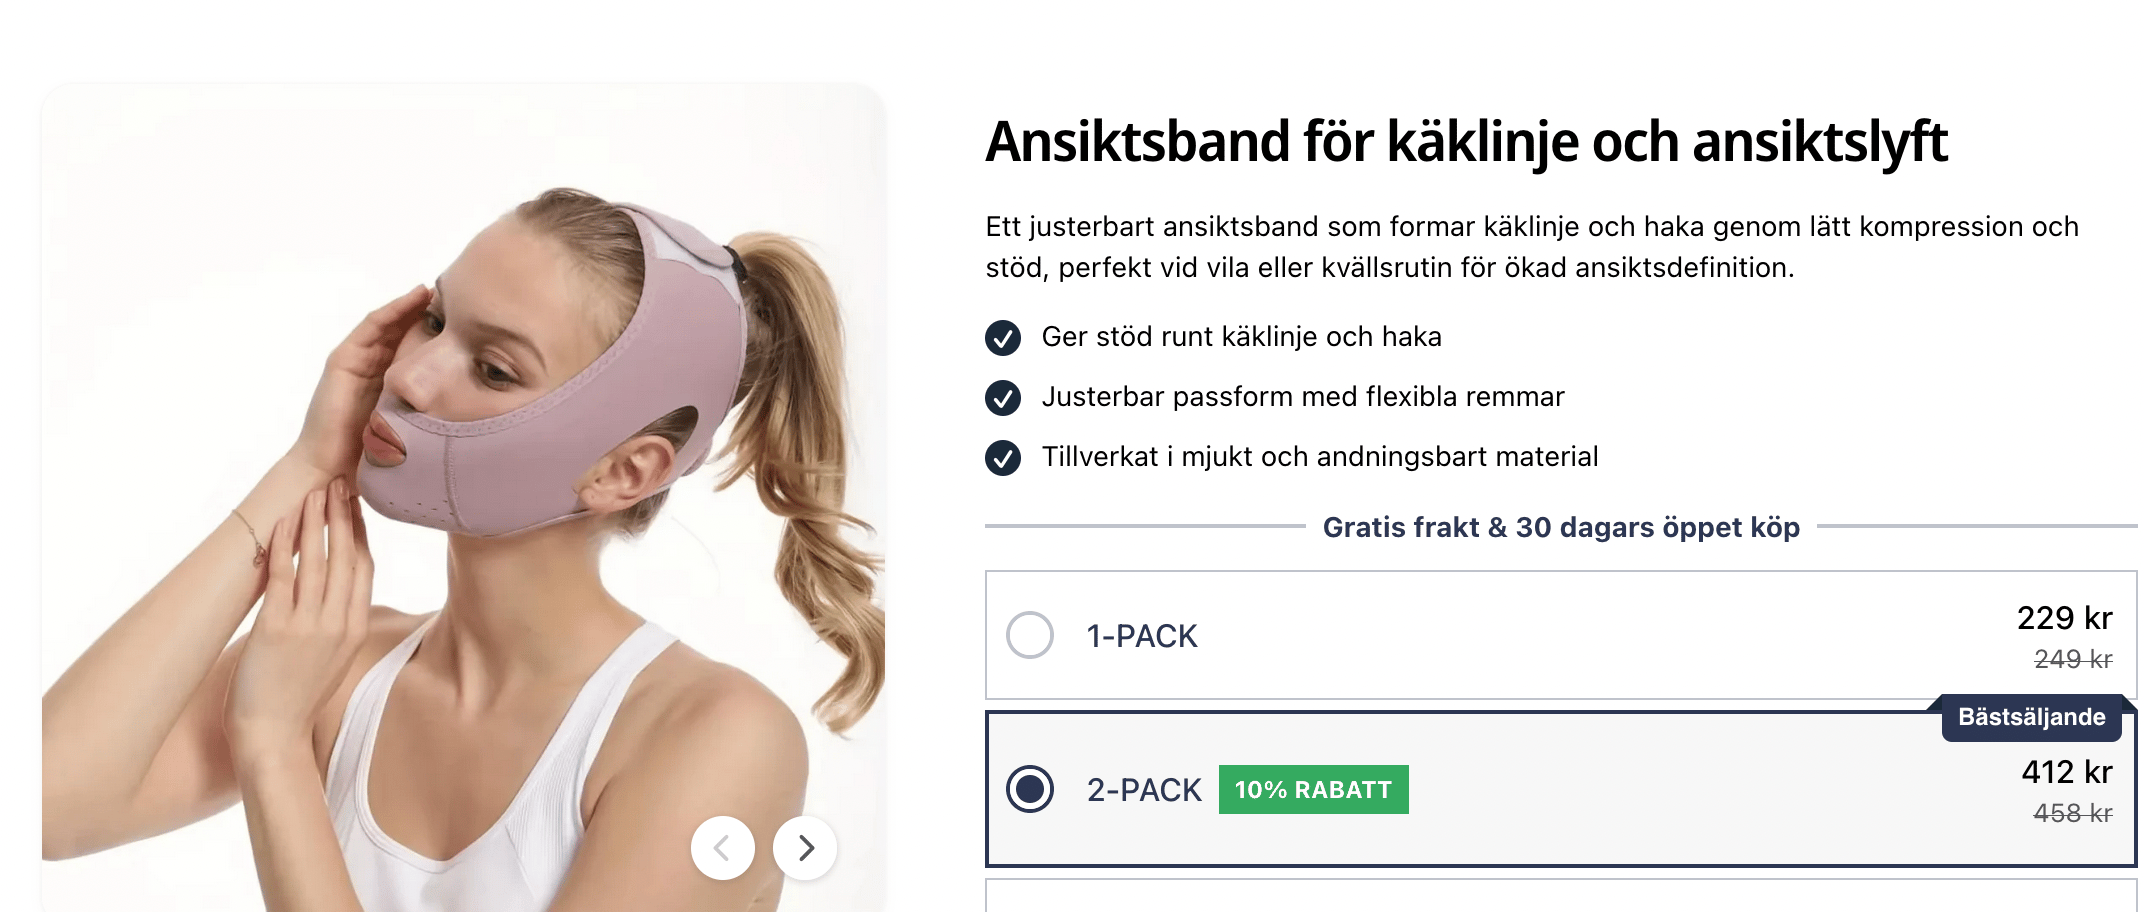2144x912 pixels.
Task: Click the 229 kr price
Action: tap(2064, 618)
